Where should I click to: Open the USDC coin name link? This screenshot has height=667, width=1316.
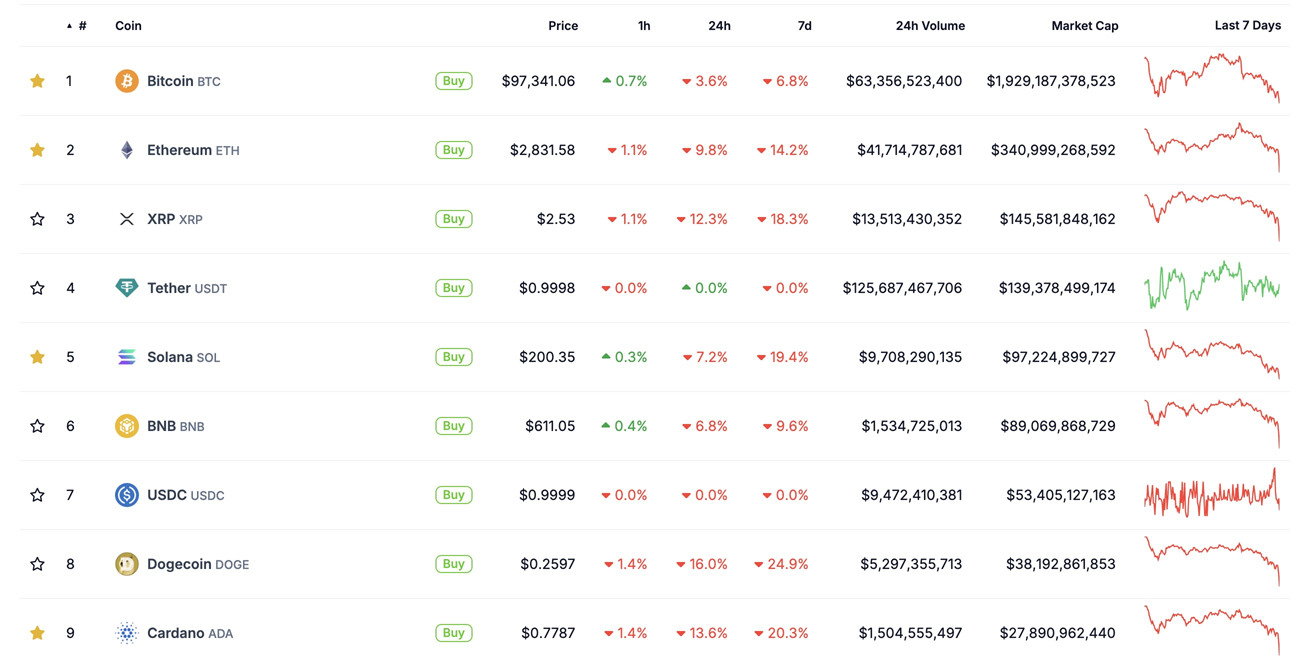[168, 495]
